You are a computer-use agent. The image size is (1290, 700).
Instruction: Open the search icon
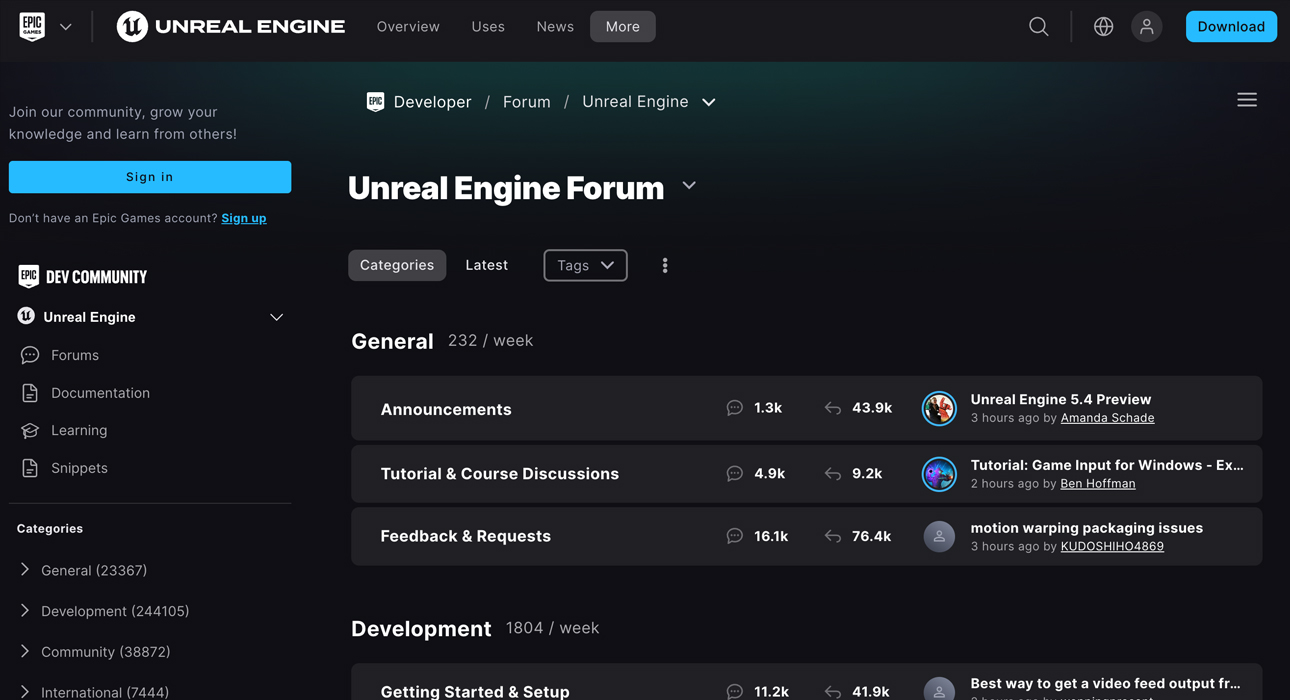[x=1038, y=26]
